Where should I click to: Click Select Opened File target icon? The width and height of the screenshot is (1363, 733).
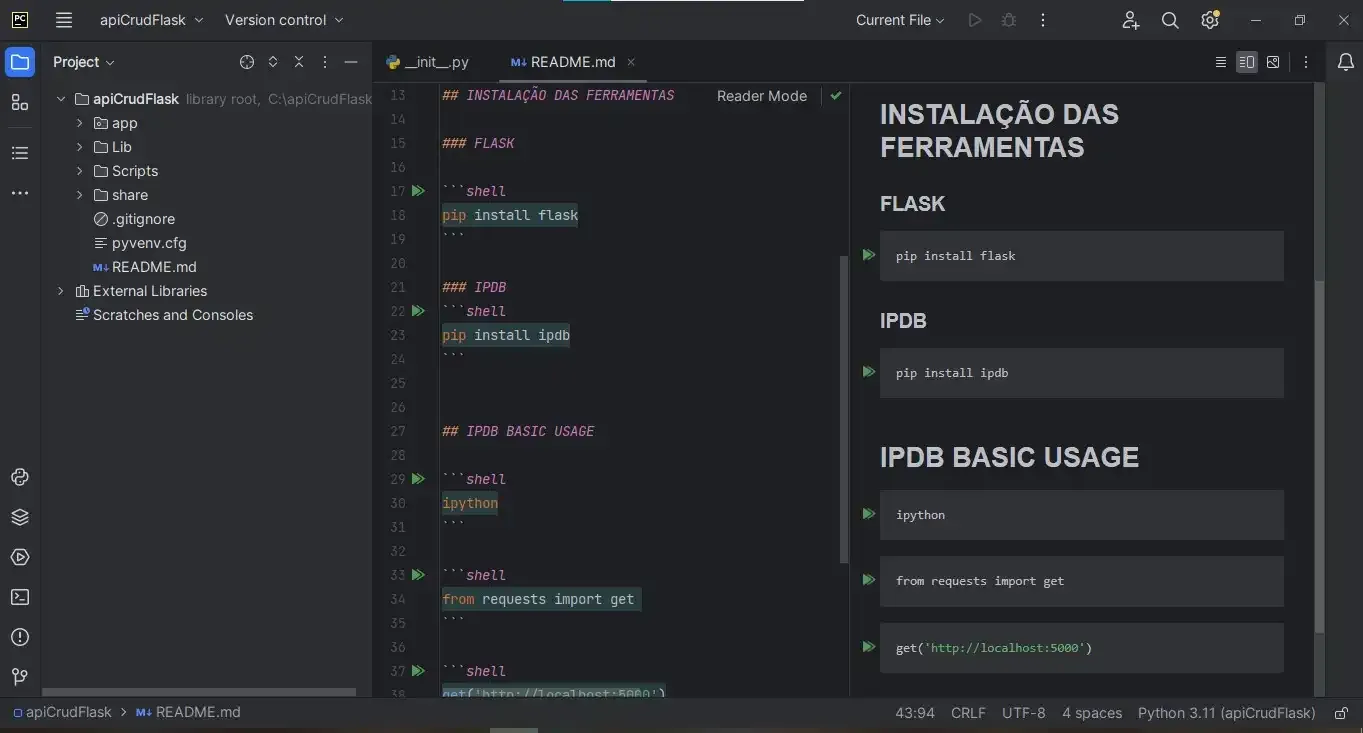click(247, 62)
